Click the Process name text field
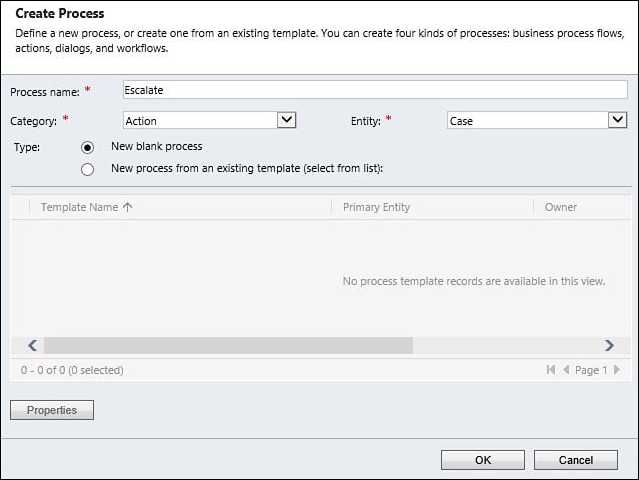This screenshot has width=639, height=480. click(374, 90)
